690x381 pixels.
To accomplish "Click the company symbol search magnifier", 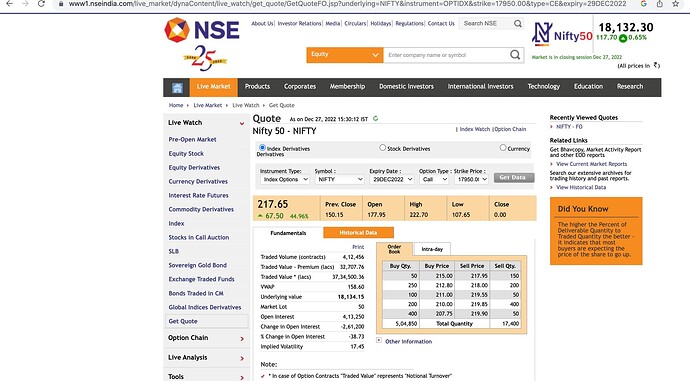I will (x=515, y=55).
